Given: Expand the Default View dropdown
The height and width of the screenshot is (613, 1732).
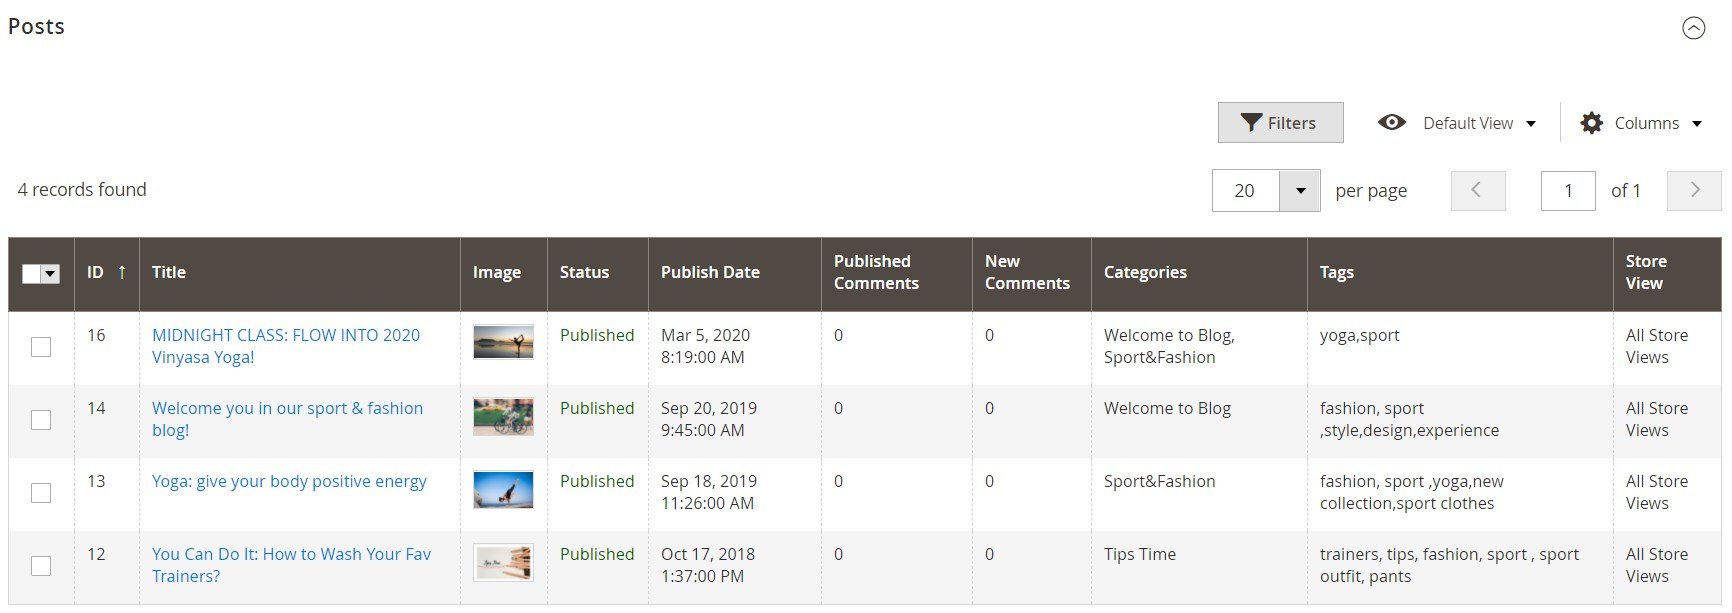Looking at the screenshot, I should [1479, 123].
